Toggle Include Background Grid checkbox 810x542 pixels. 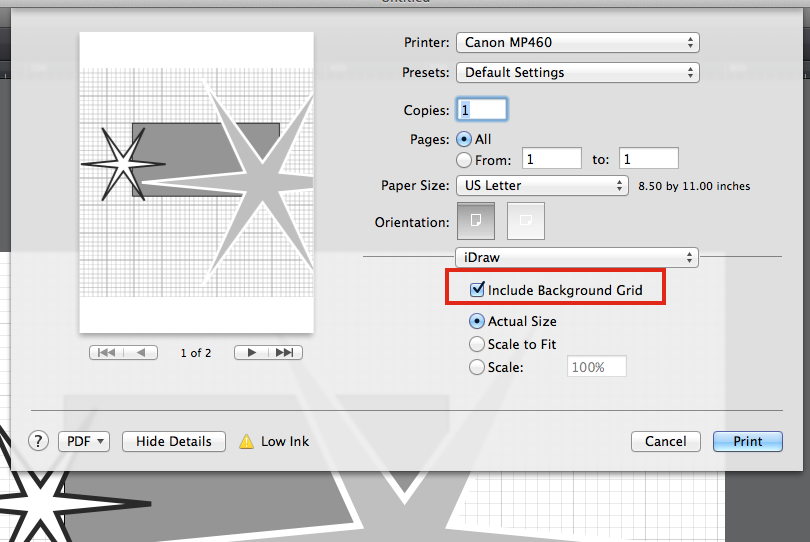tap(477, 289)
